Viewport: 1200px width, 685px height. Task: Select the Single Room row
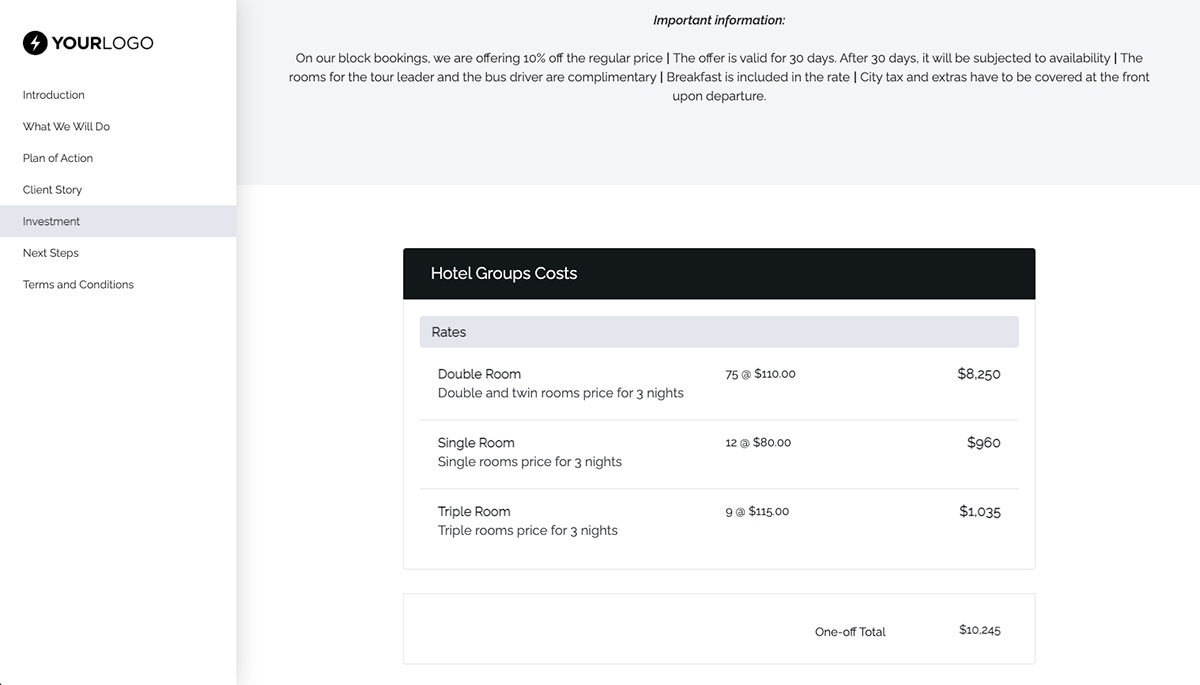click(475, 442)
